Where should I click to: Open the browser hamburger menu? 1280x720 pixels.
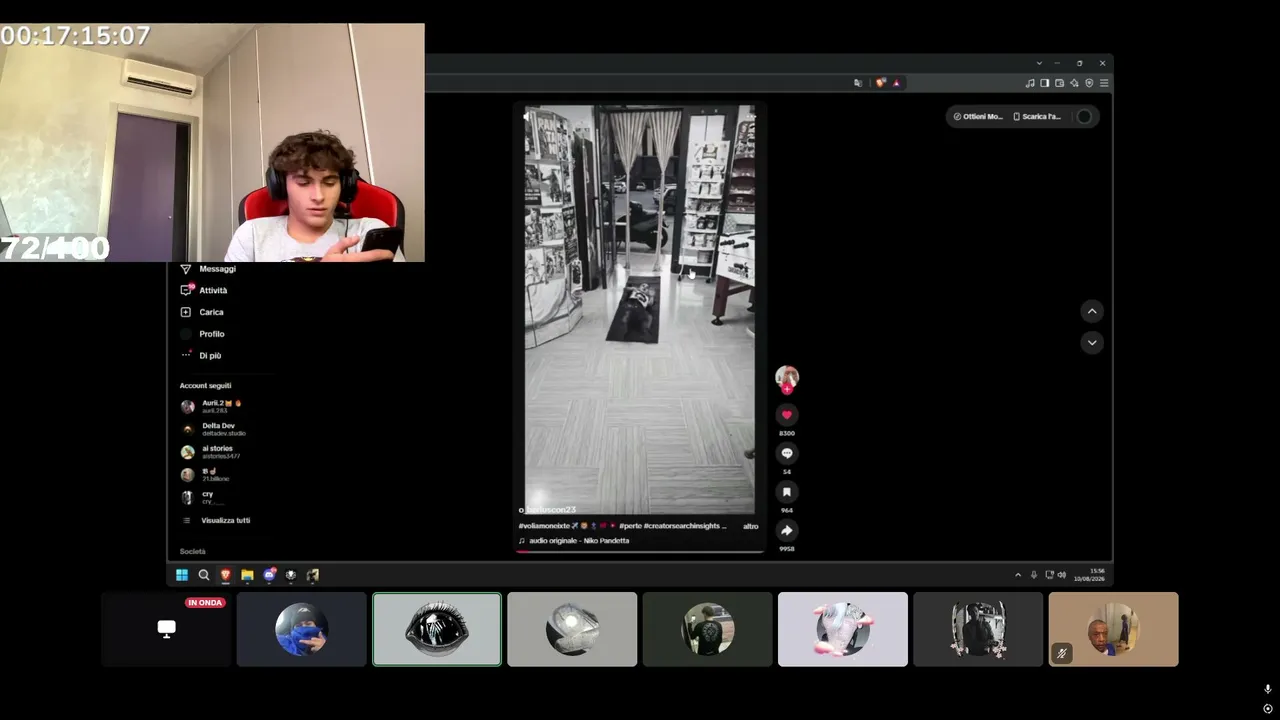point(1104,83)
